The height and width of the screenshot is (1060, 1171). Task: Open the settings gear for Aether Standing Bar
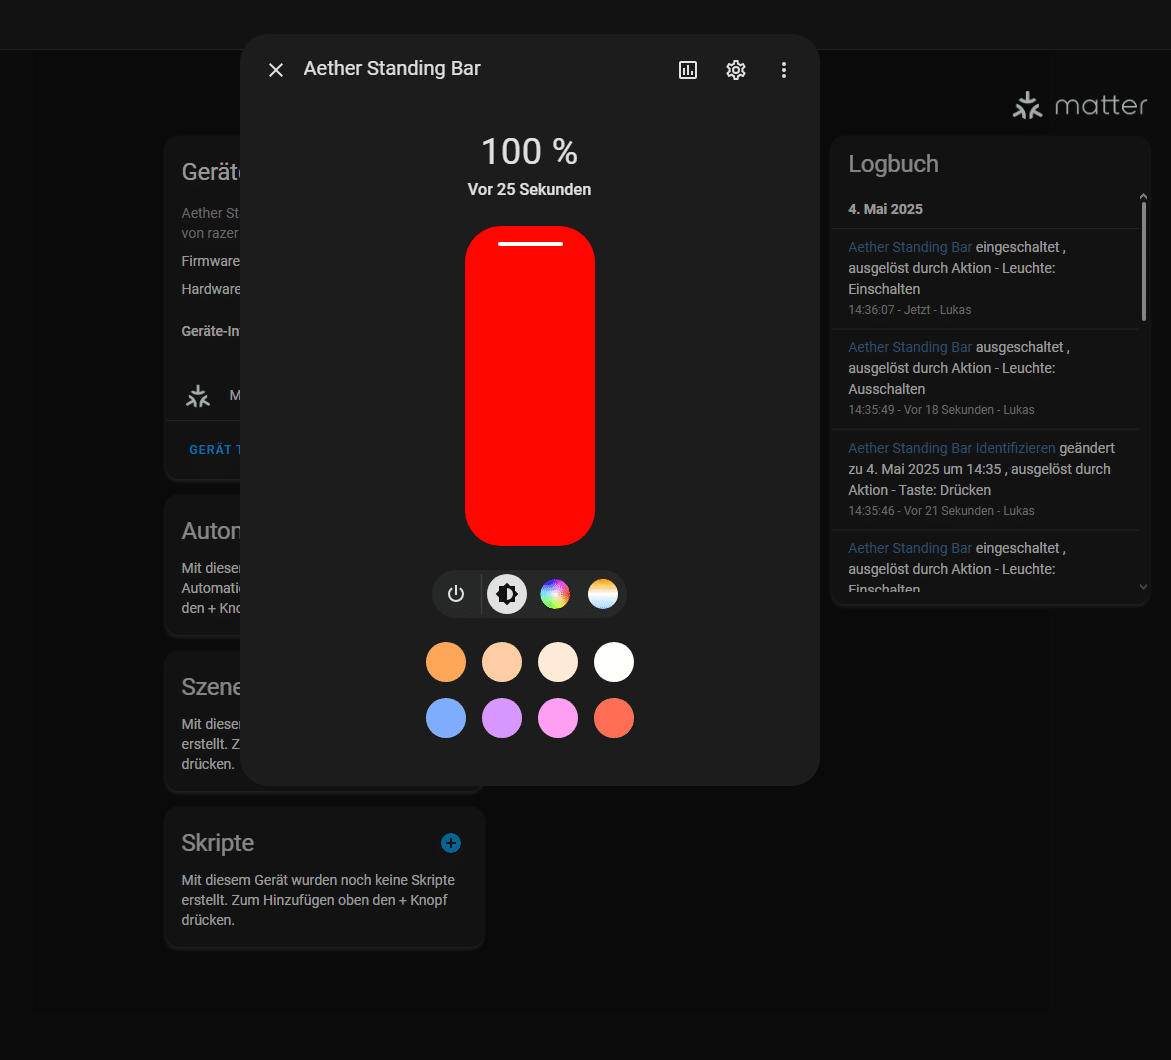tap(736, 70)
